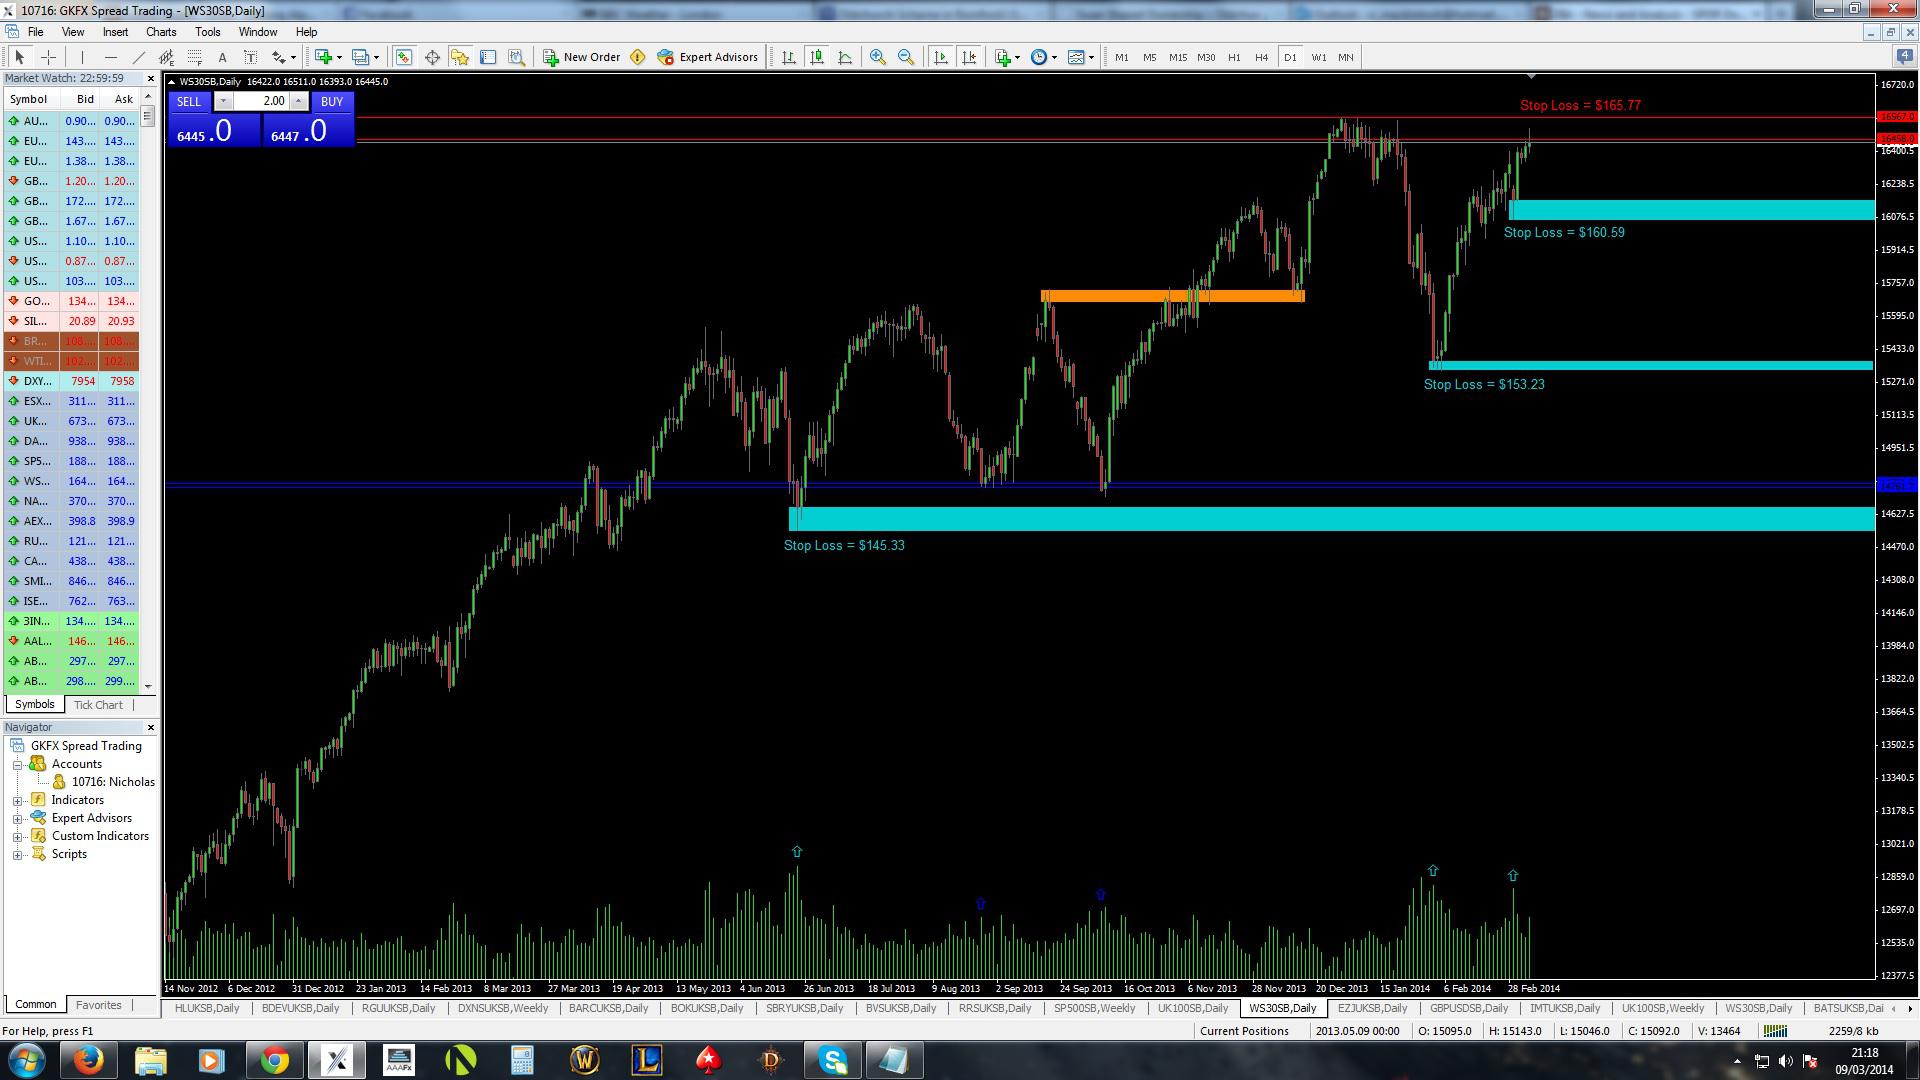
Task: Toggle chart auto scroll button
Action: pyautogui.click(x=940, y=57)
